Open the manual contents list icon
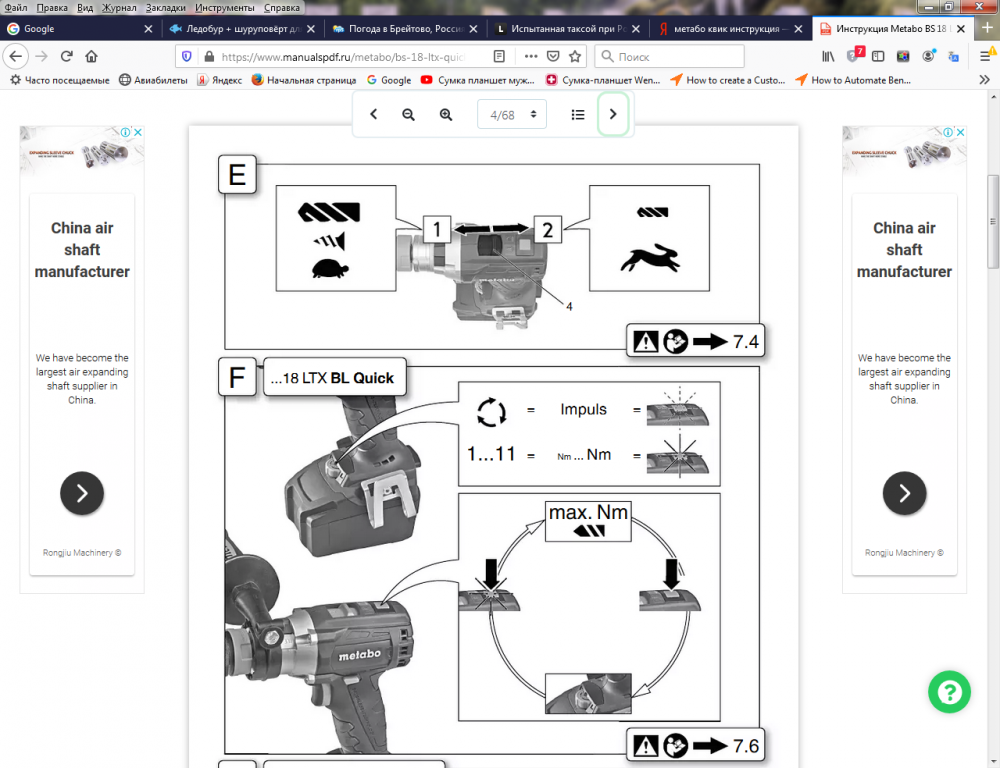This screenshot has width=1000, height=768. [578, 115]
